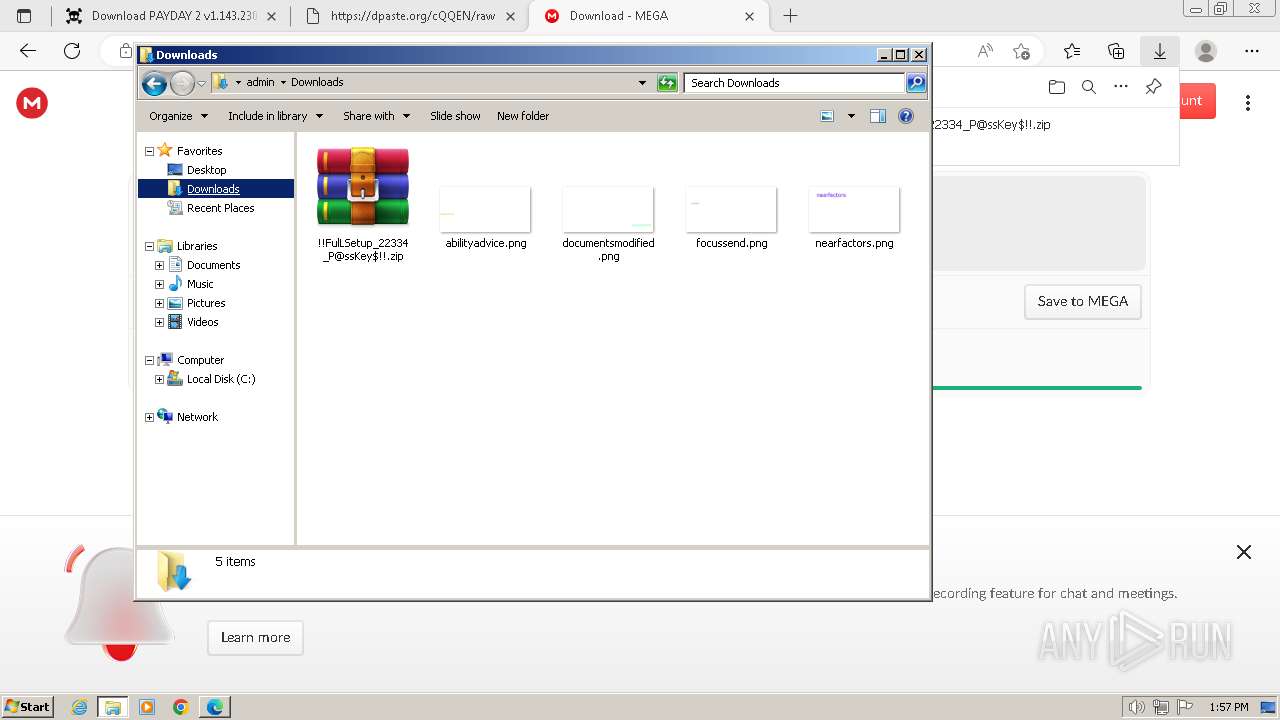Expand the Pictures library node
The height and width of the screenshot is (720, 1280).
pyautogui.click(x=159, y=303)
